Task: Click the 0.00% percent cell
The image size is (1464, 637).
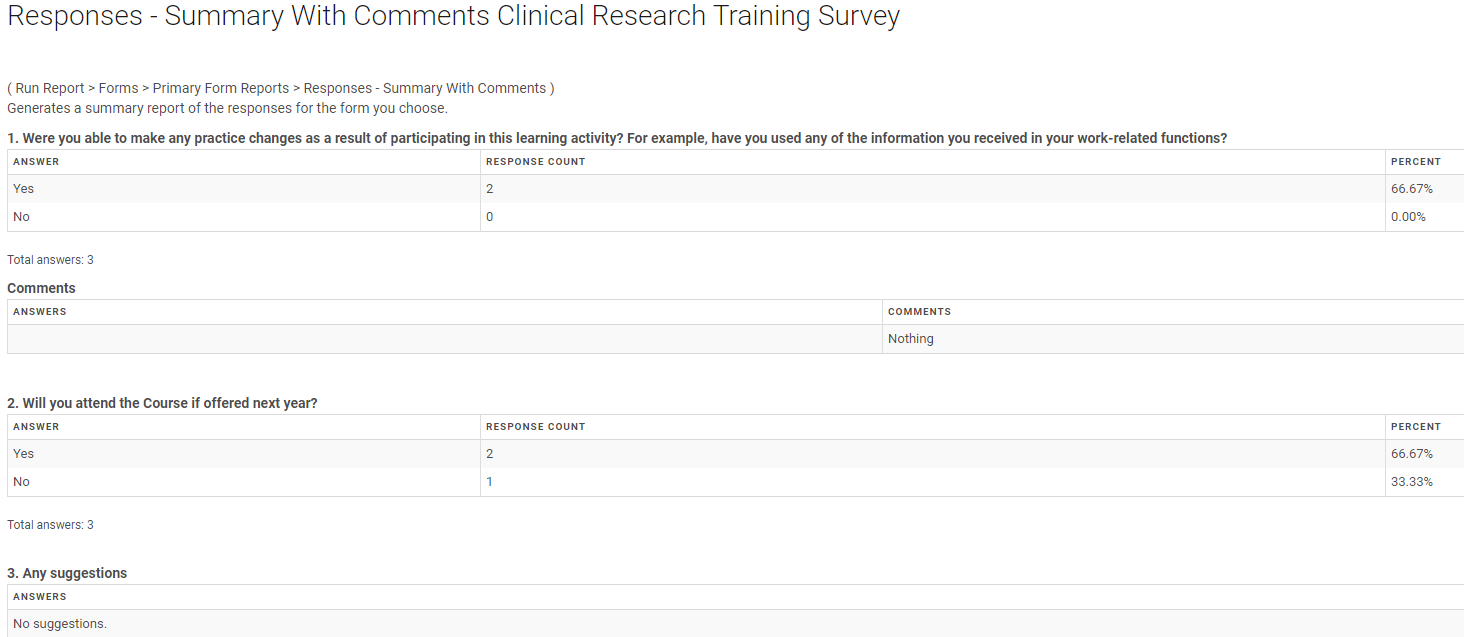Action: tap(1408, 217)
